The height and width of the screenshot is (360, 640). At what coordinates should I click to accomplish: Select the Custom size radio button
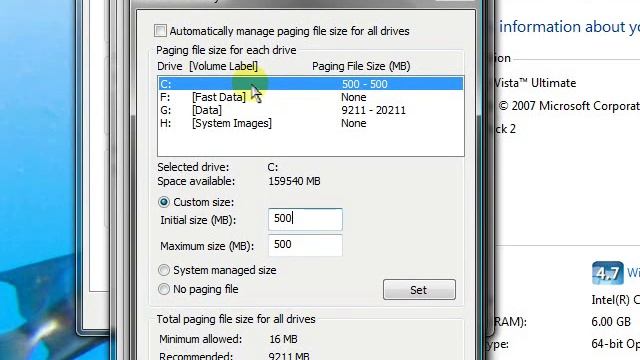pyautogui.click(x=164, y=202)
